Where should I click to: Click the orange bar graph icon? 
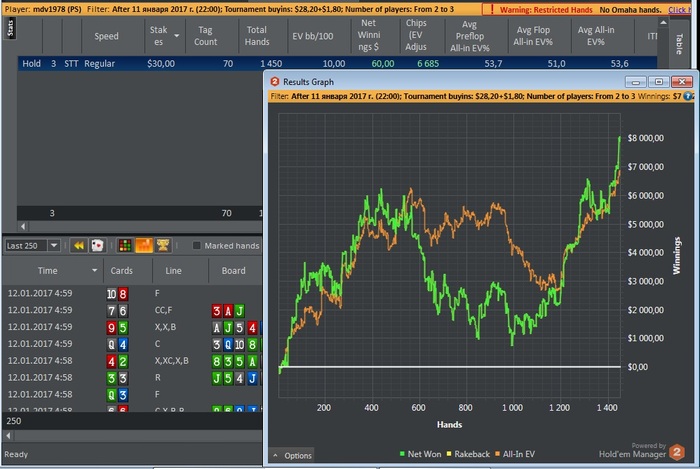144,245
